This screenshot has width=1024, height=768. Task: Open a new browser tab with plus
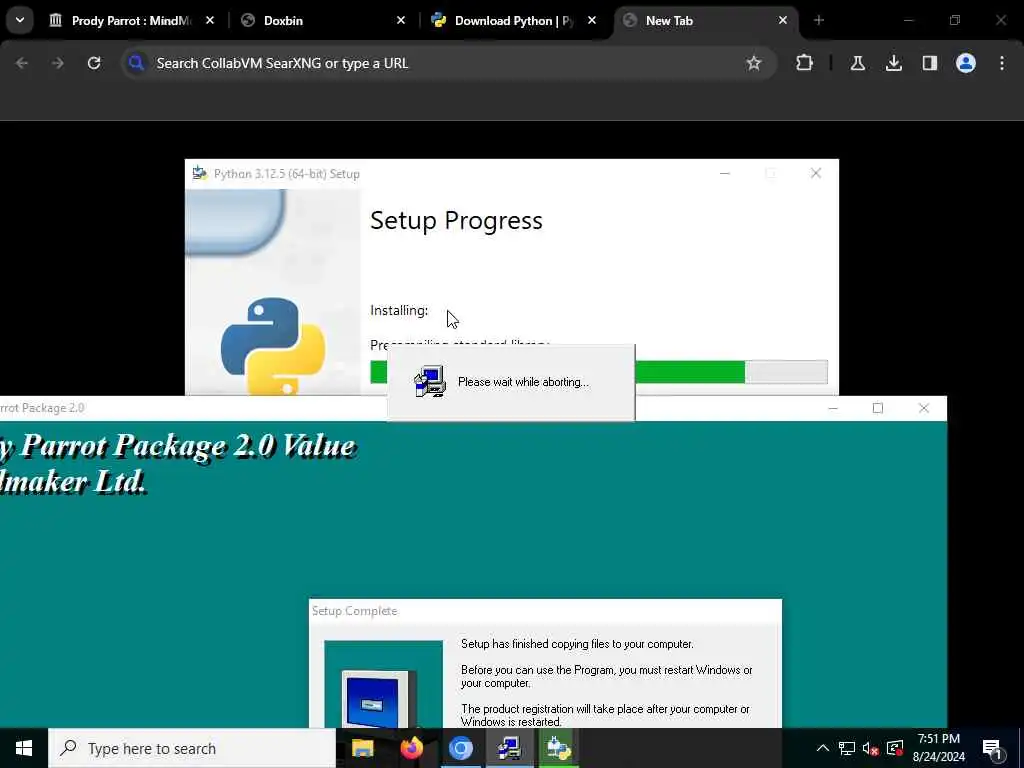[819, 21]
